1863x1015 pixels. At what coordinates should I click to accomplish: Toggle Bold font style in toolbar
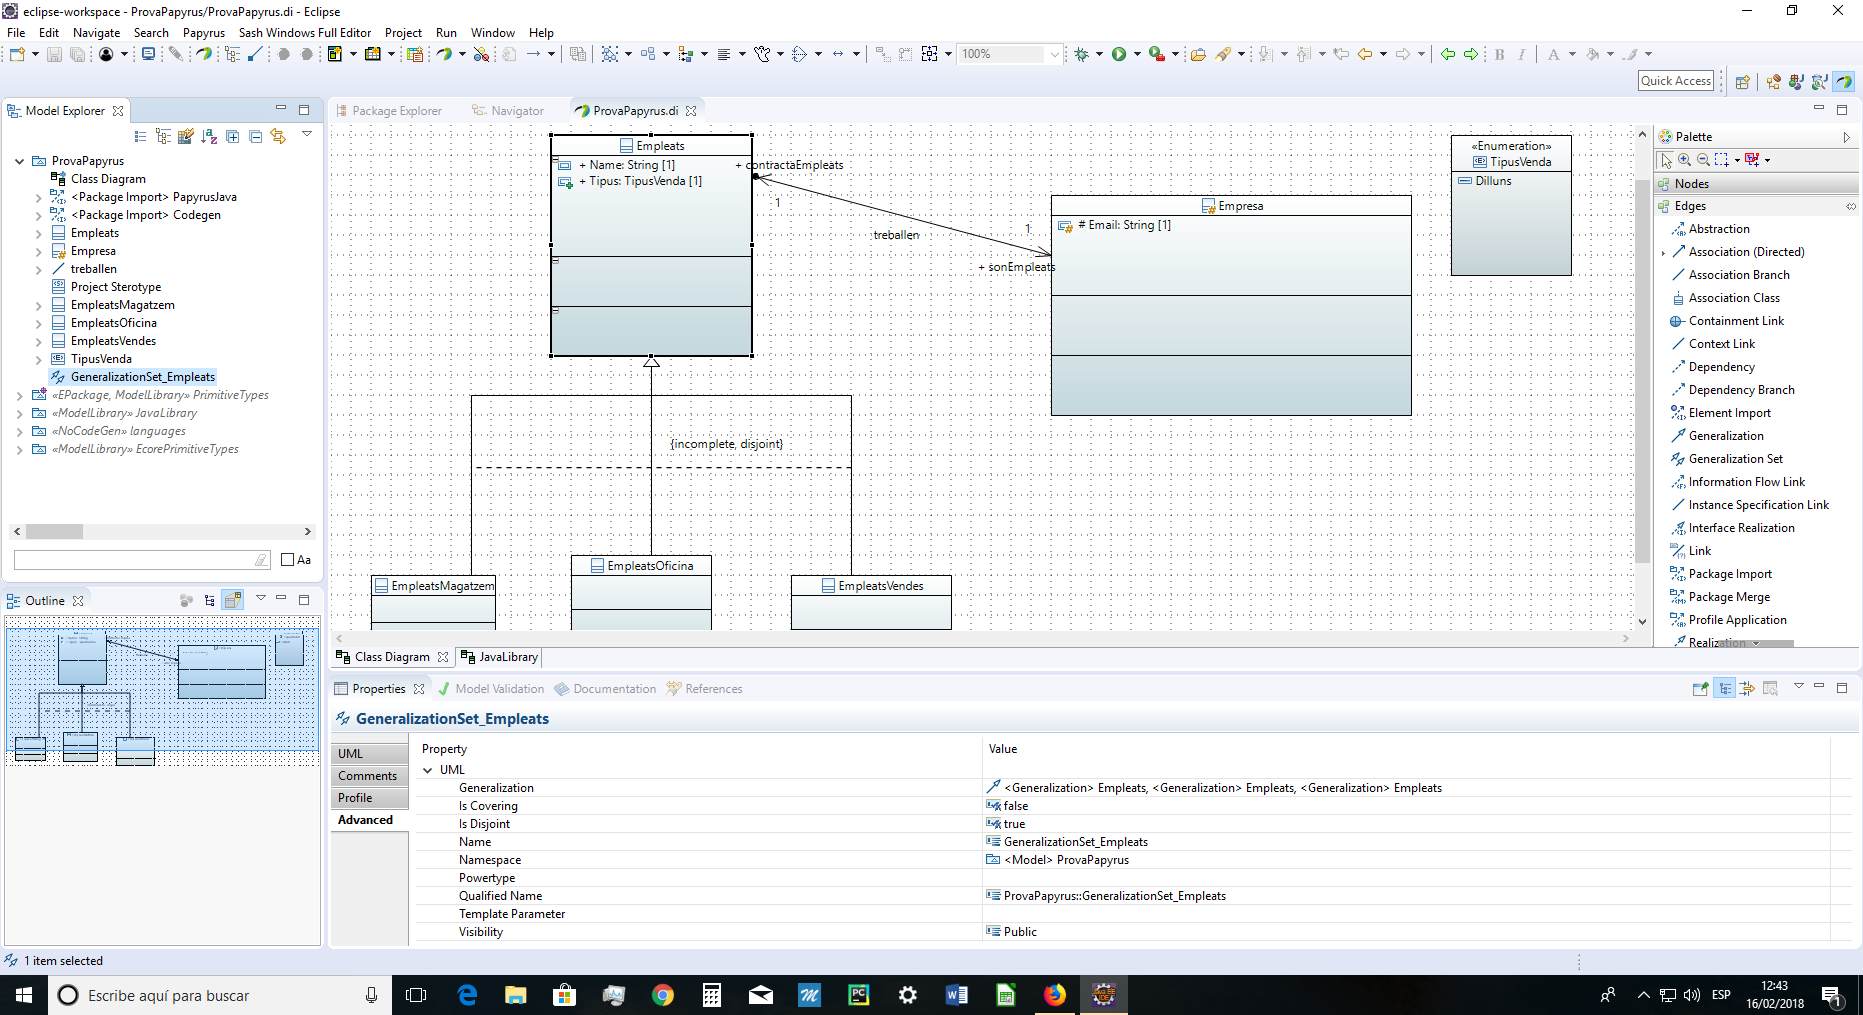1500,54
